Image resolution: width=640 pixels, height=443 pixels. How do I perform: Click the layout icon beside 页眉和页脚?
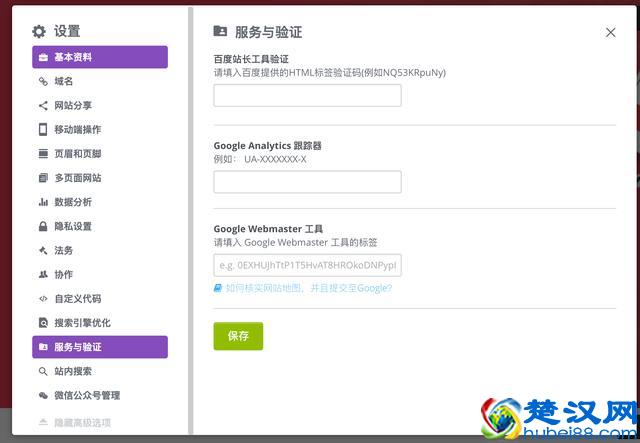(x=43, y=154)
